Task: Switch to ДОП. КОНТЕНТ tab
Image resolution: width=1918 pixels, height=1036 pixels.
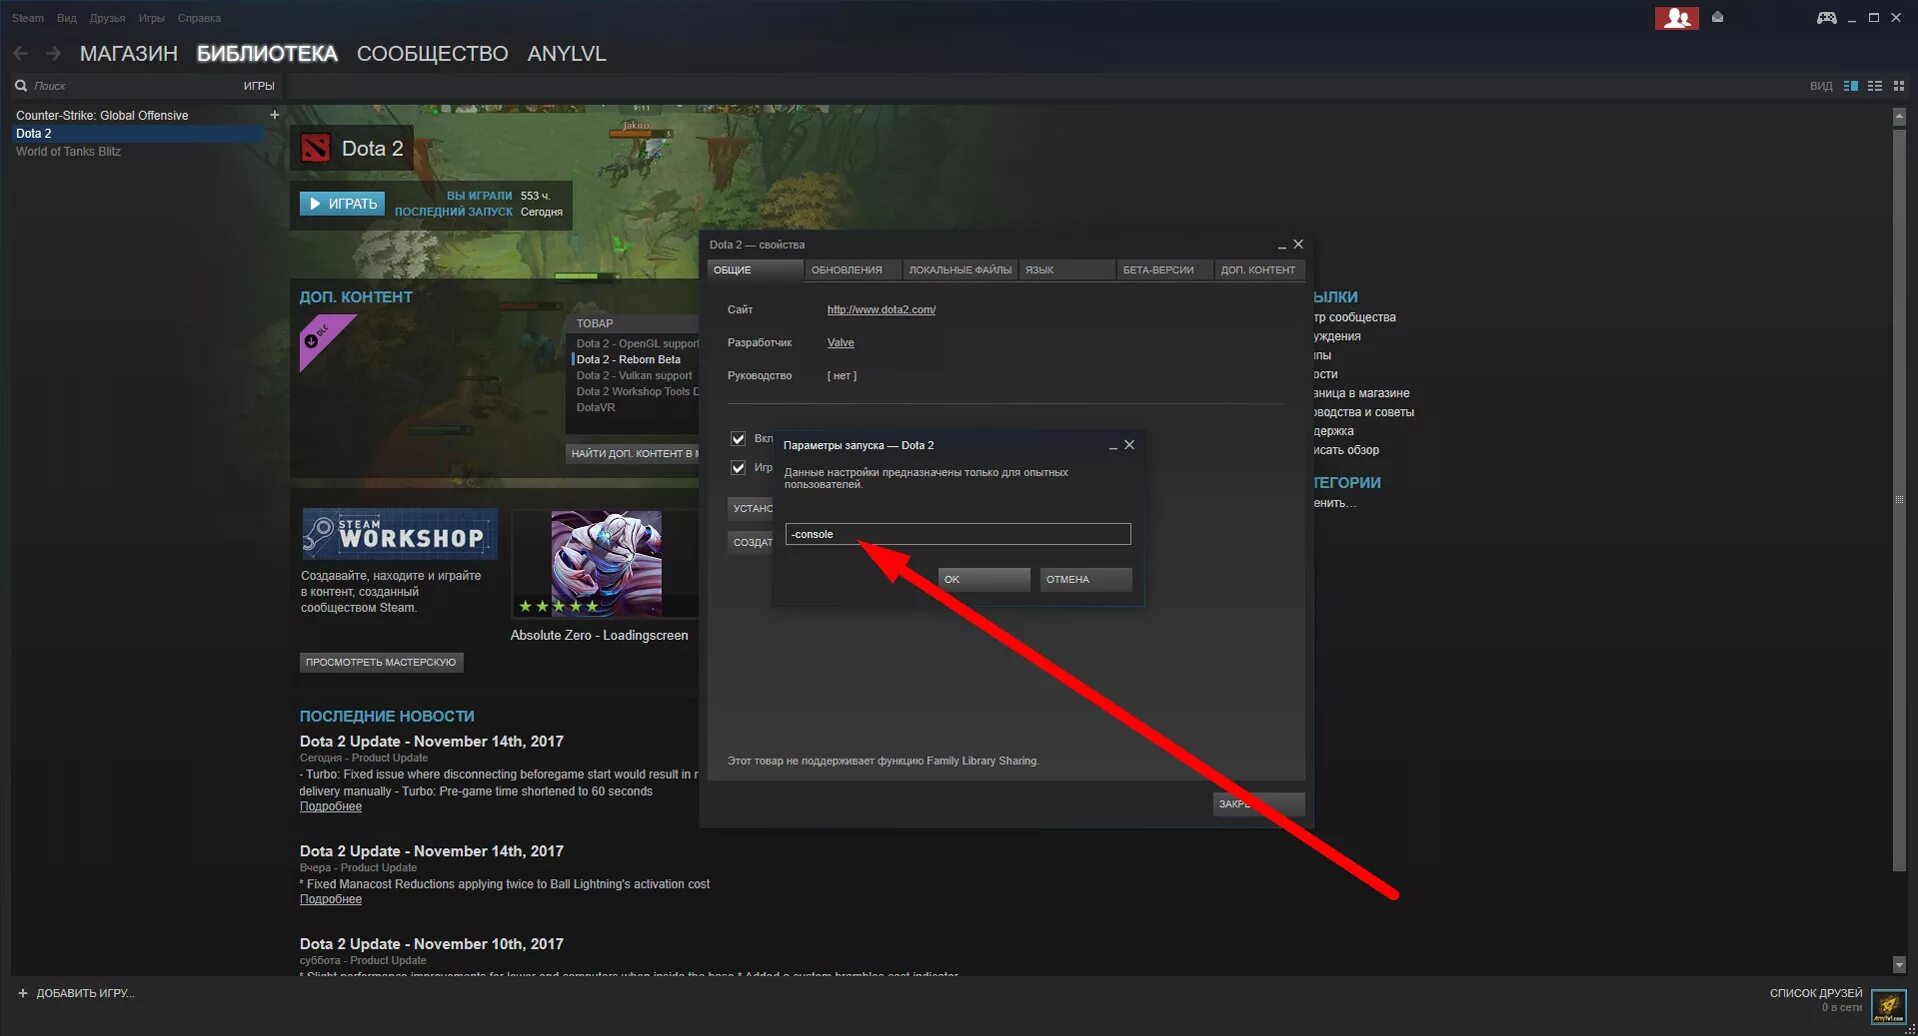Action: (1259, 270)
